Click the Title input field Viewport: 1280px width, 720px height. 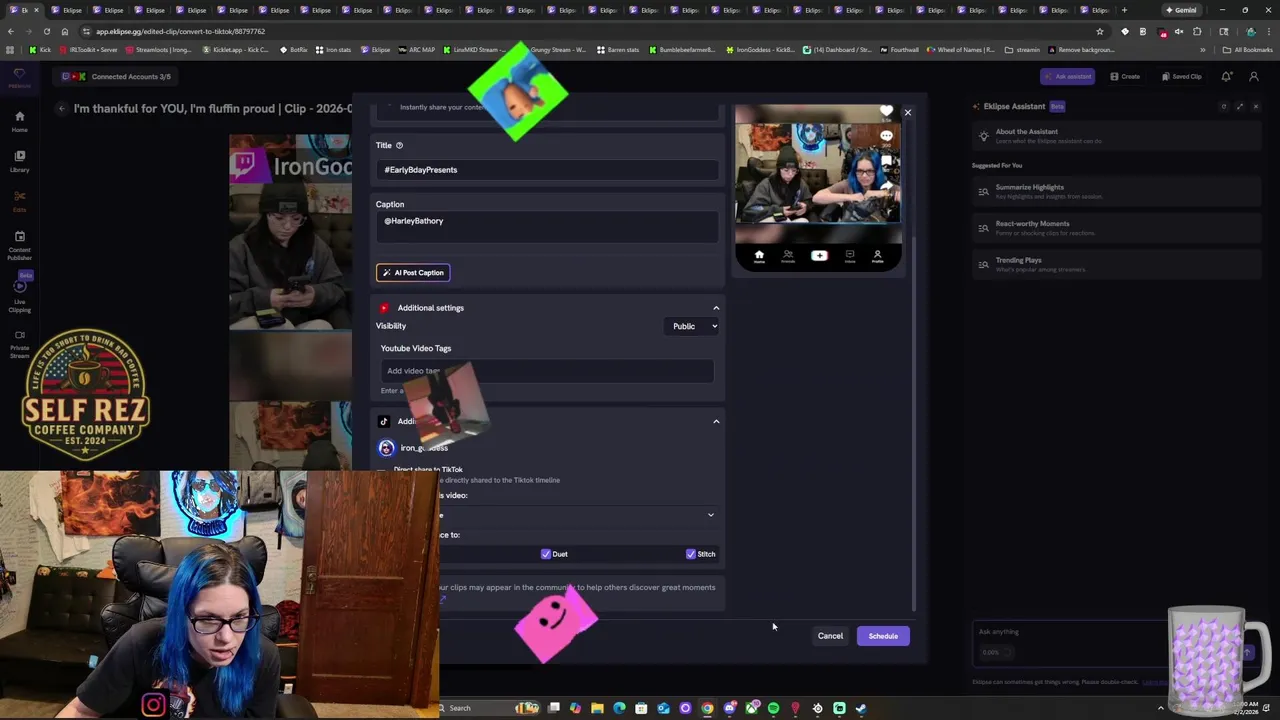point(548,170)
